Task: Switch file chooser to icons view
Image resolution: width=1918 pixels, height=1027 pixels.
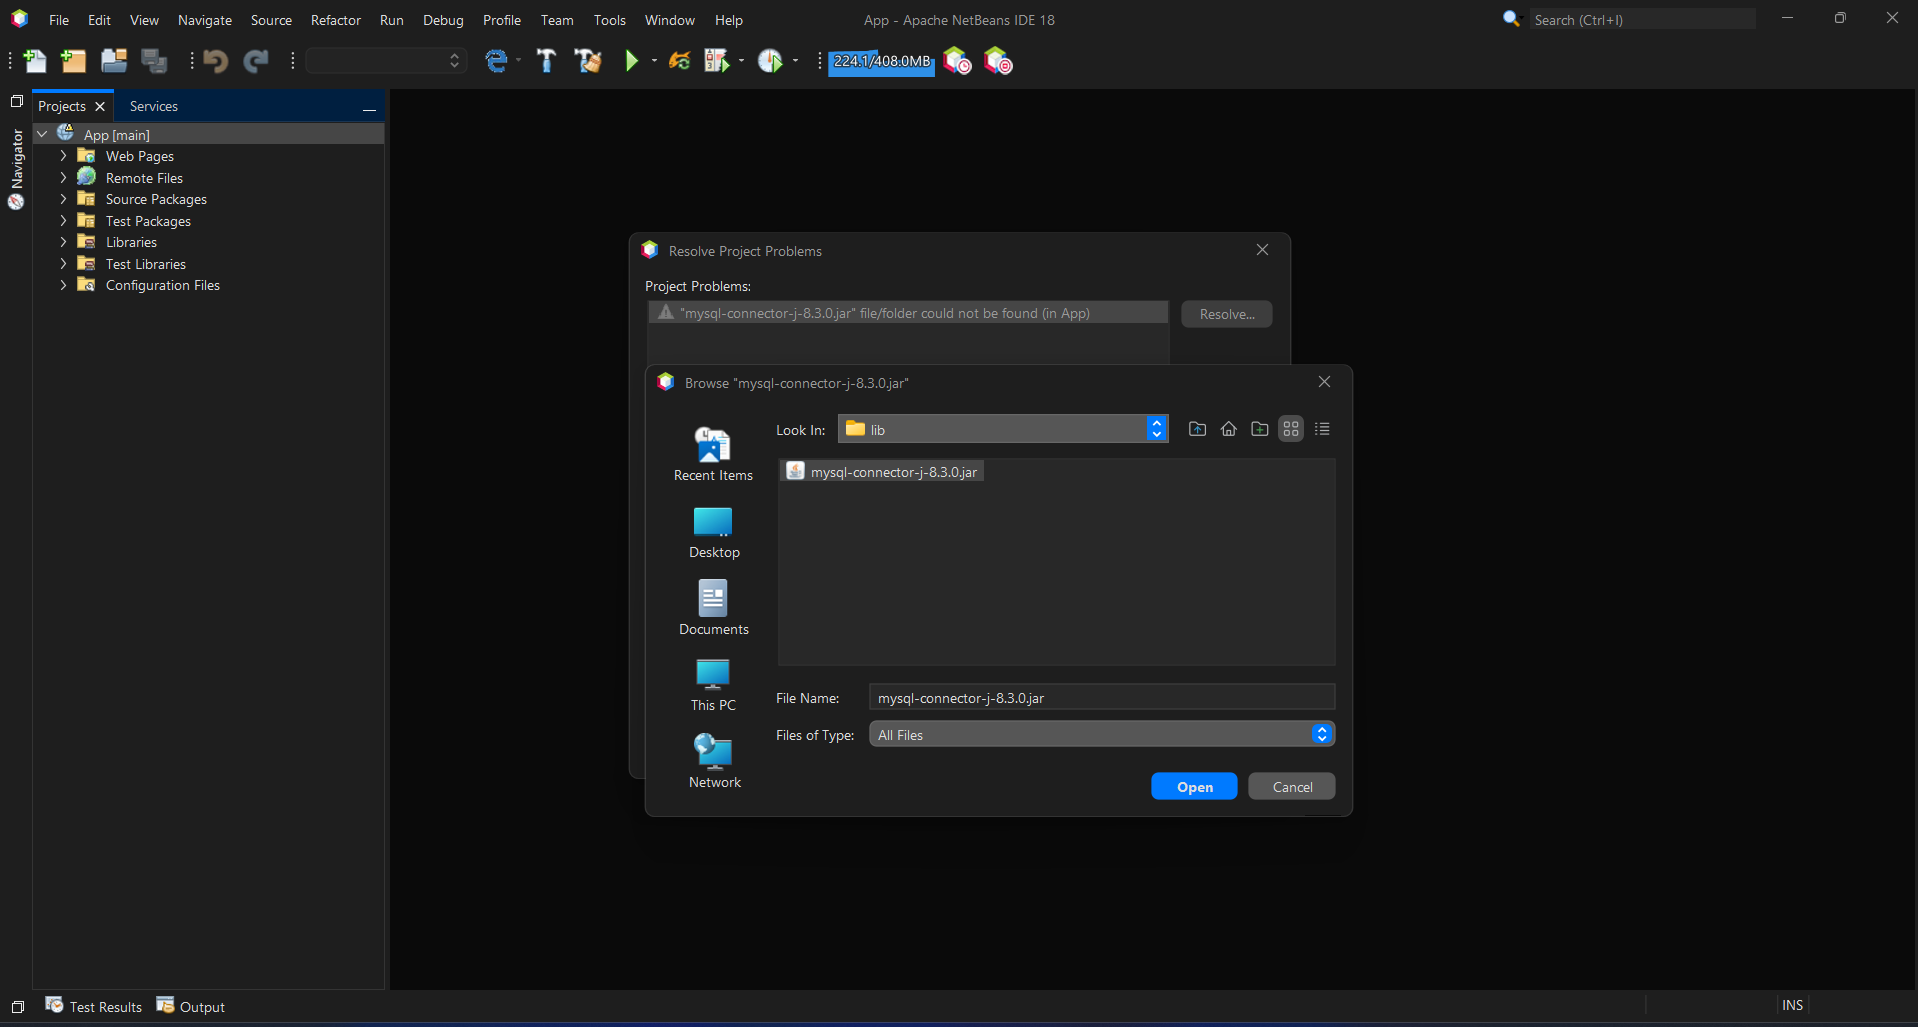Action: 1291,429
